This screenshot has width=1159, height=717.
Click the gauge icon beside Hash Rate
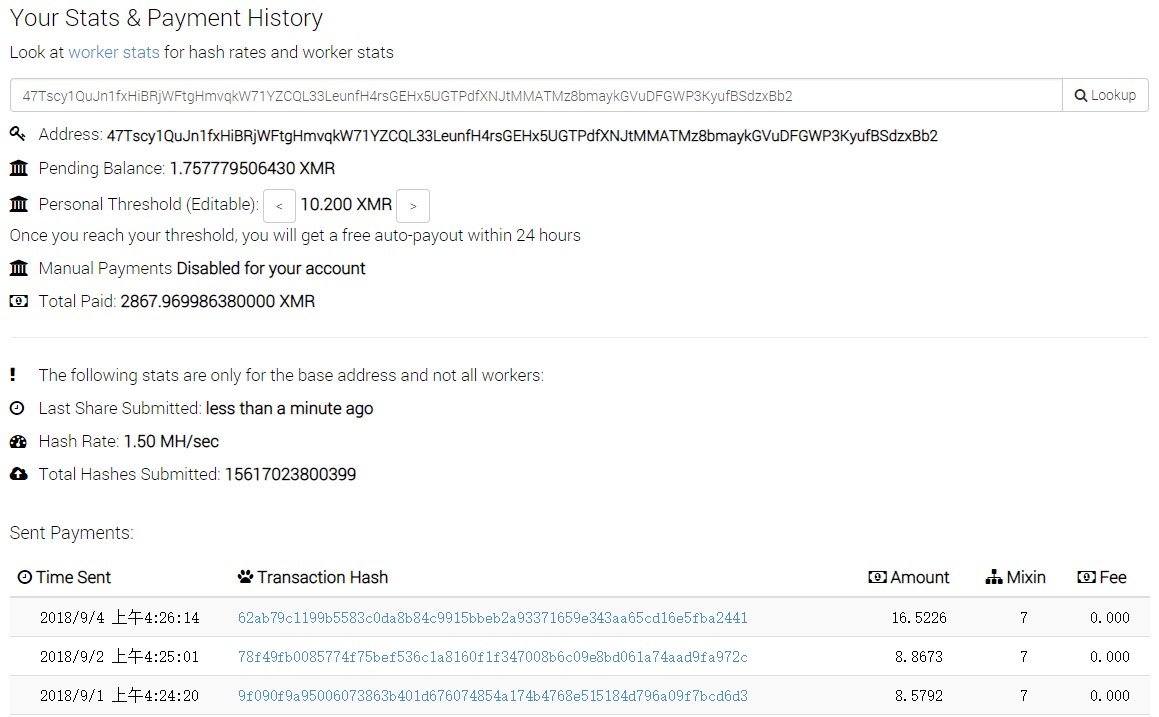click(x=18, y=441)
